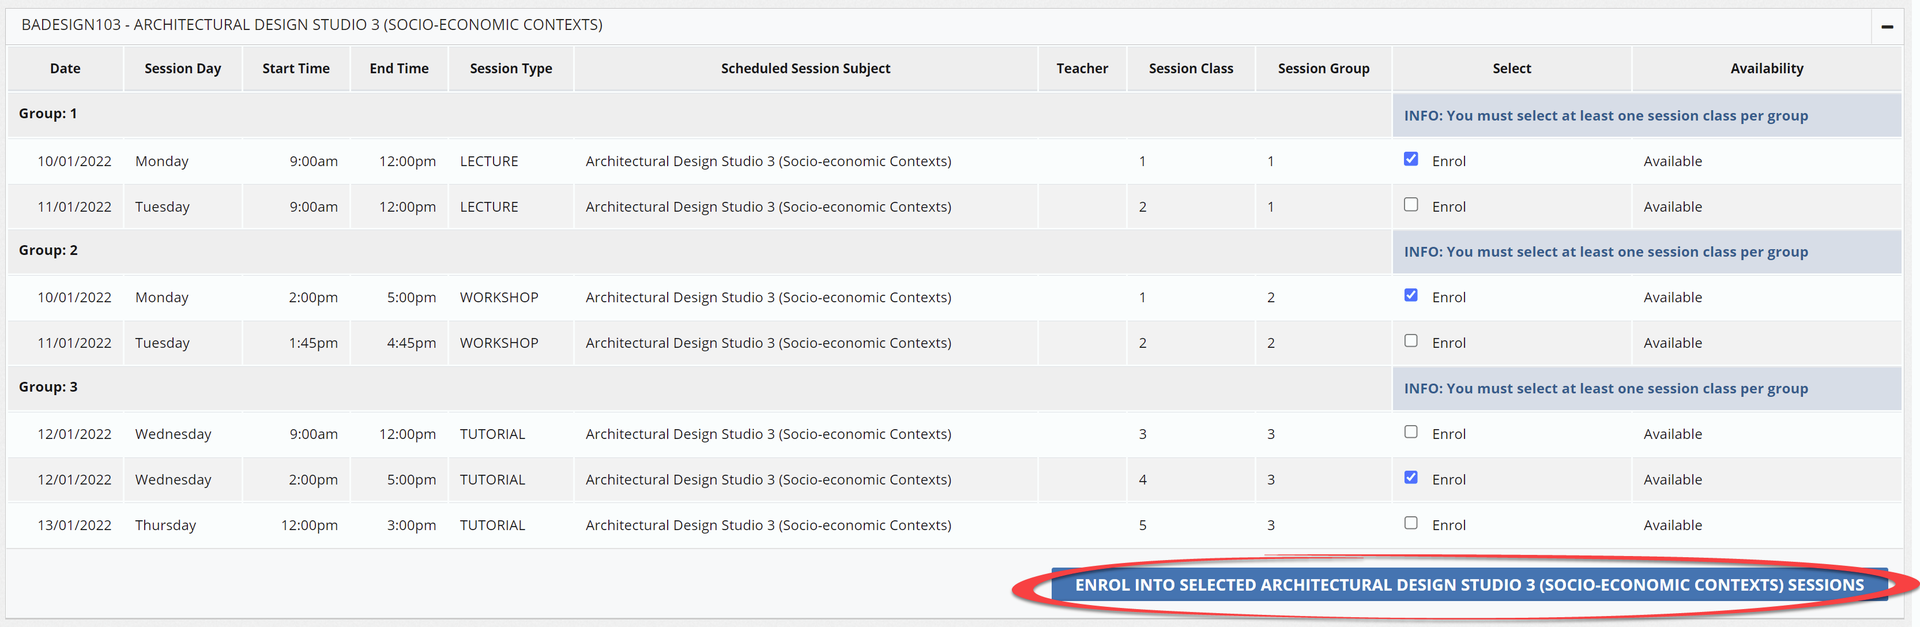Uncheck Enrol for Wednesday 2:00pm tutorial
Screen dimensions: 1920x627
click(x=1411, y=478)
